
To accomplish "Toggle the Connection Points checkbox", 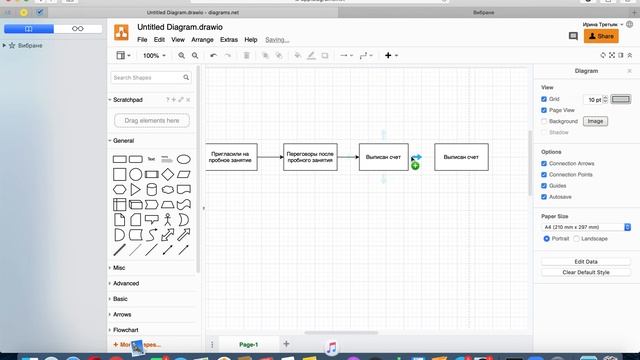I will pos(544,175).
